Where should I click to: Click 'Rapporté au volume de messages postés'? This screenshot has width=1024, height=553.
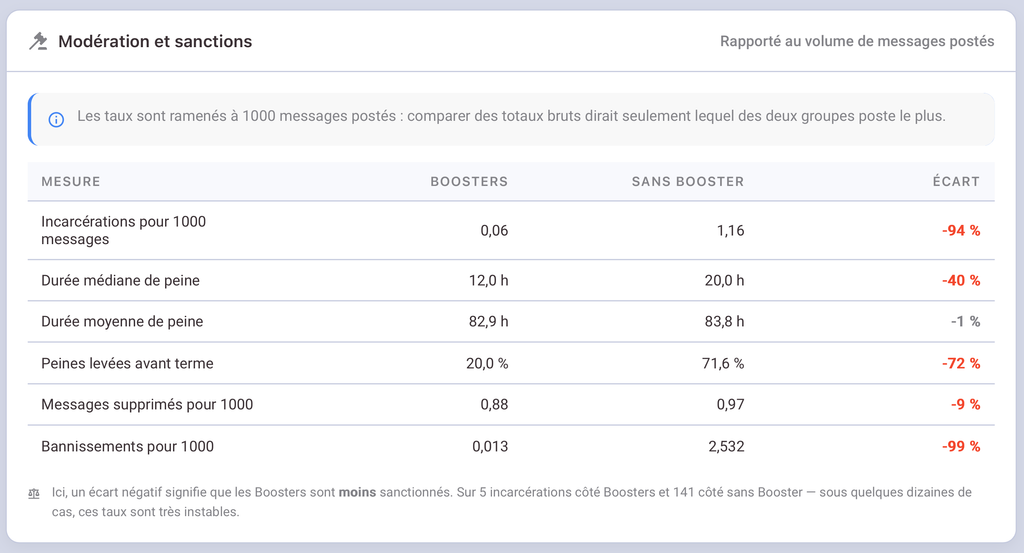[x=857, y=41]
